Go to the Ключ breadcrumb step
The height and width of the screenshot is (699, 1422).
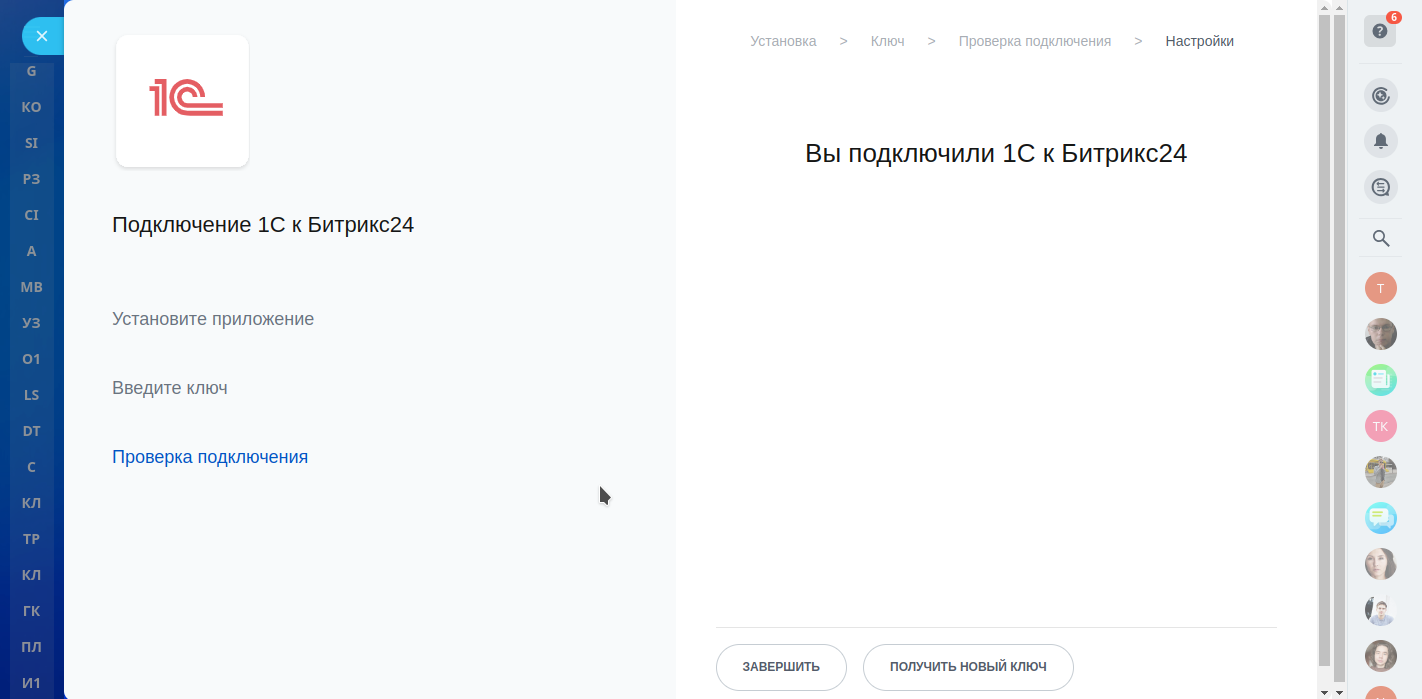pos(888,41)
